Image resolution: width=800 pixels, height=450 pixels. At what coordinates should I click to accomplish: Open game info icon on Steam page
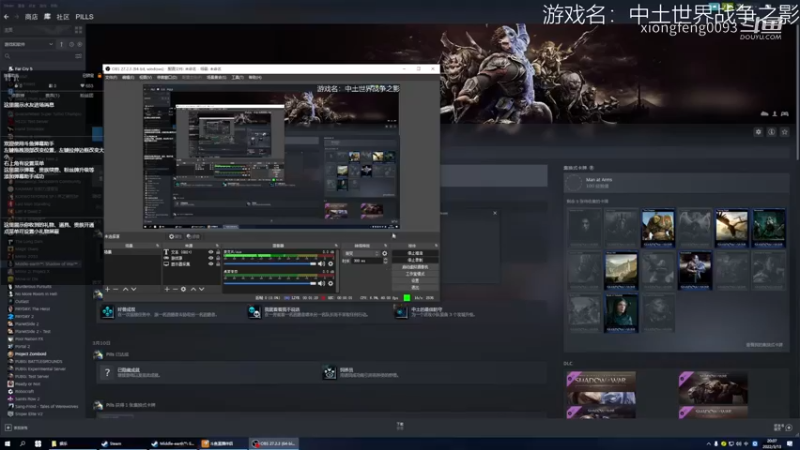pos(771,132)
